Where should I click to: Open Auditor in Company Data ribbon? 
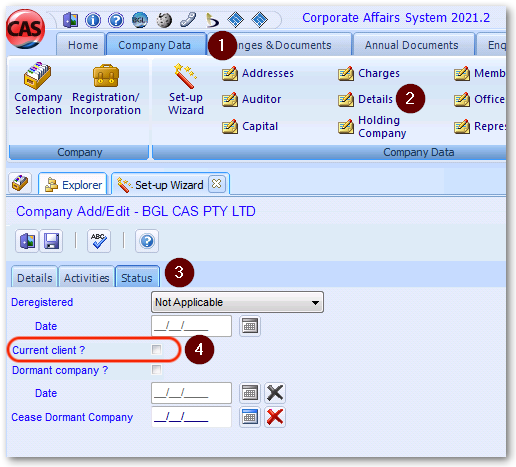click(x=252, y=99)
